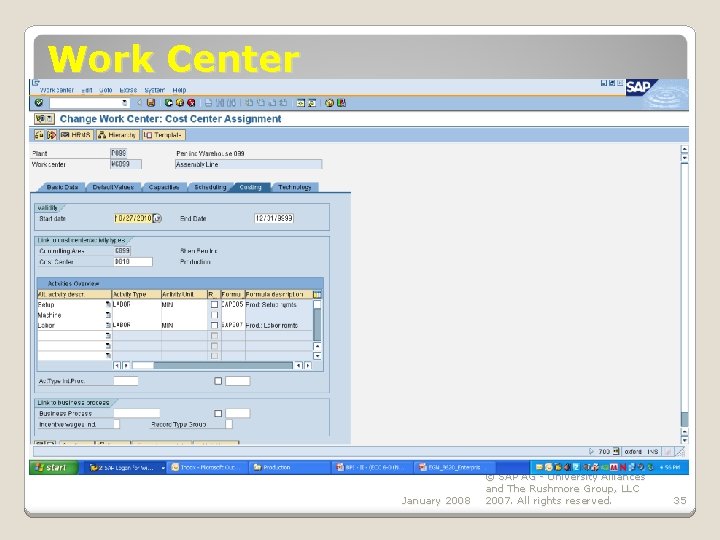Screen dimensions: 720x540
Task: Click the green Back arrow icon
Action: point(169,103)
